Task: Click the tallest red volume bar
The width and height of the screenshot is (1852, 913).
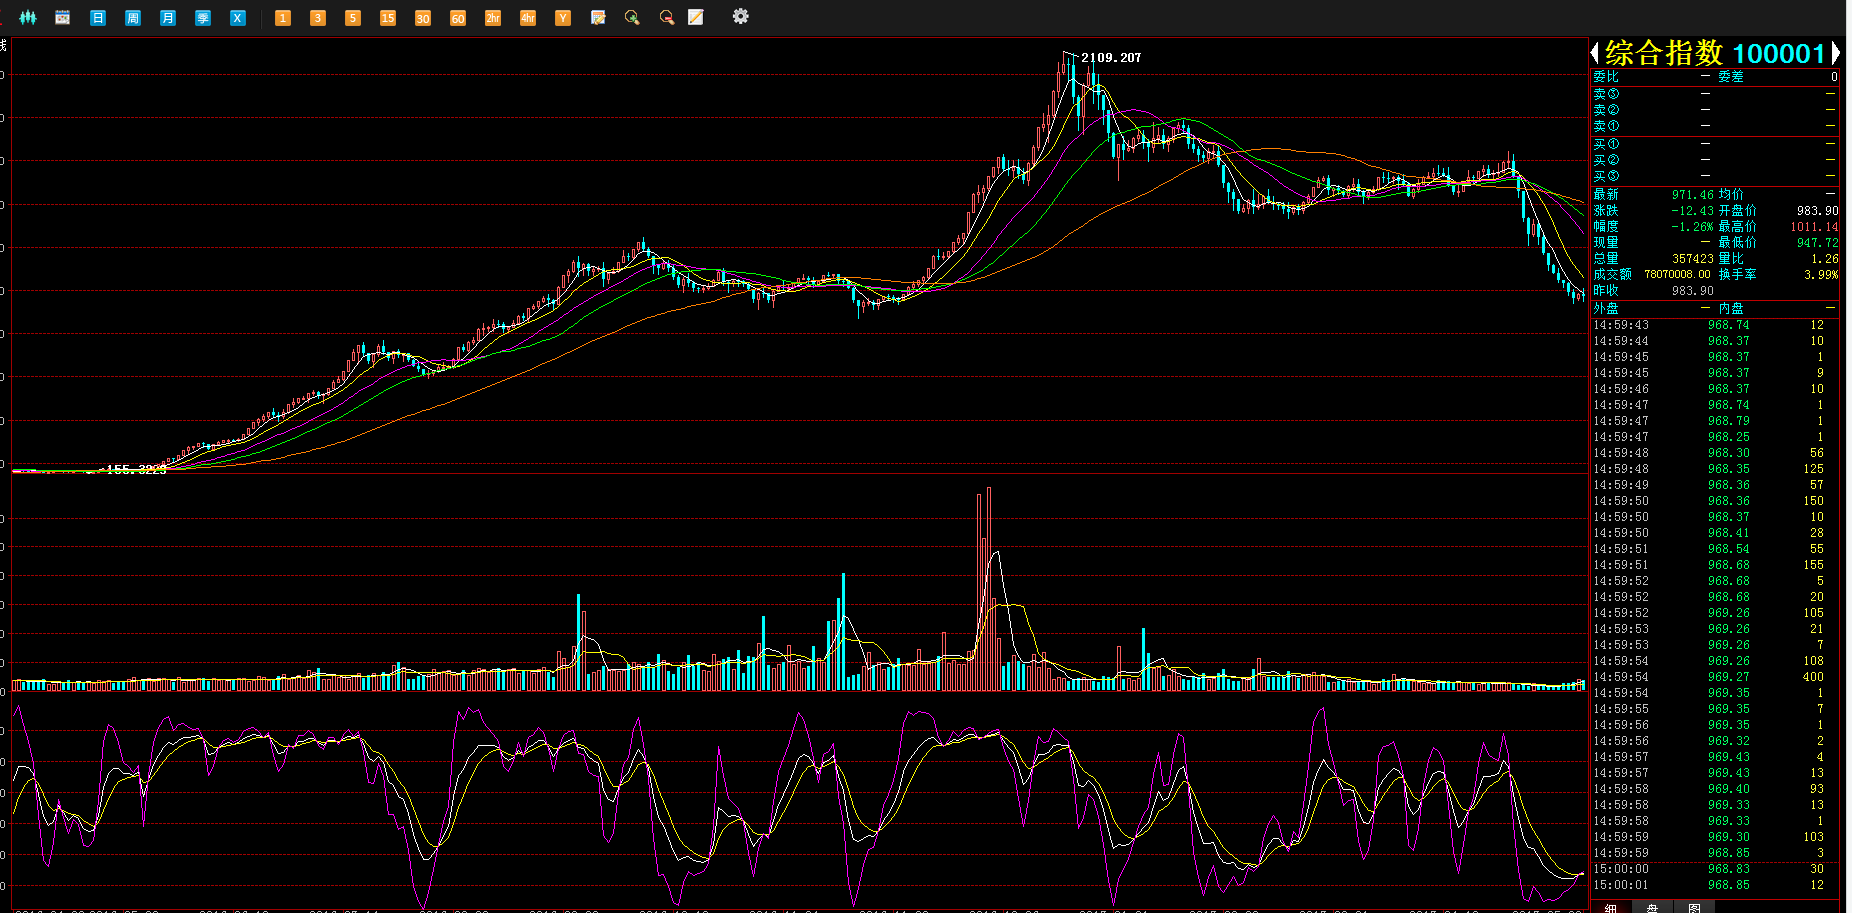Action: click(x=989, y=589)
